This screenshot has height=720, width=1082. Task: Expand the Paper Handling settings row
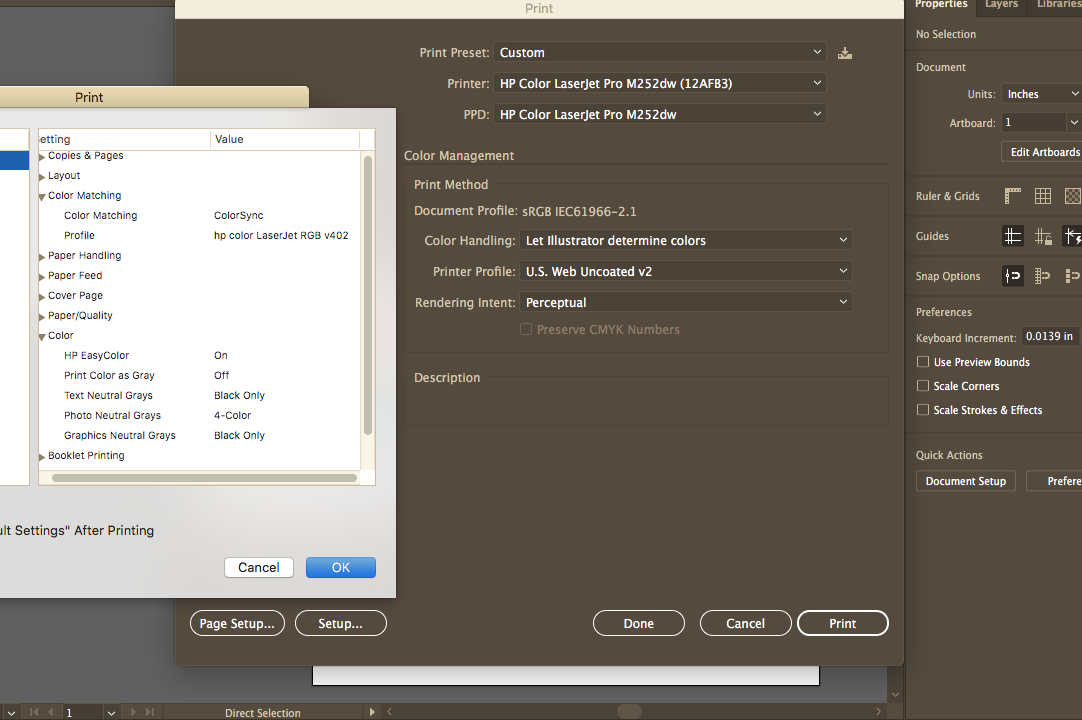pos(43,256)
